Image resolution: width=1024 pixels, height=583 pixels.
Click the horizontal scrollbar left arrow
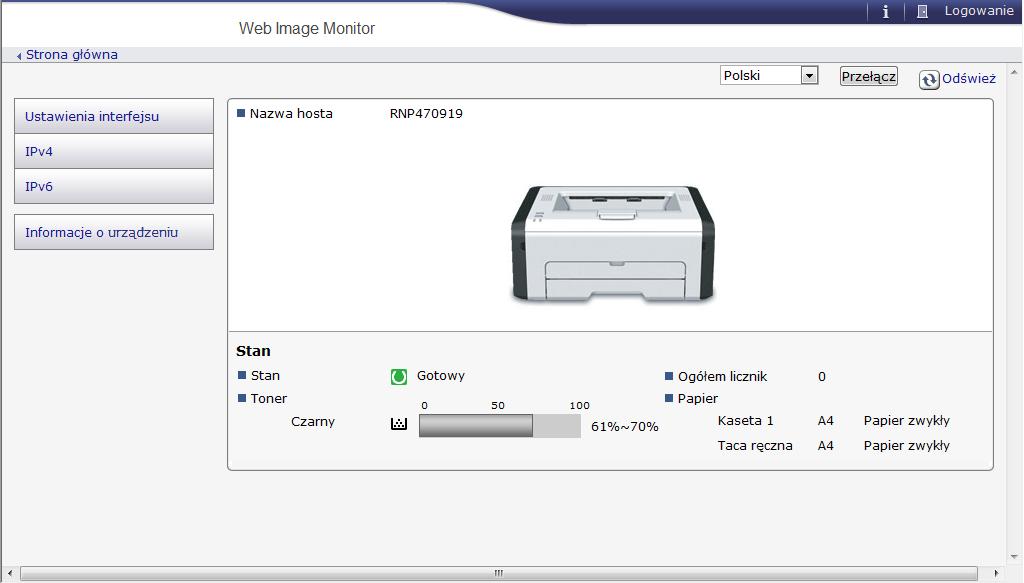10,573
